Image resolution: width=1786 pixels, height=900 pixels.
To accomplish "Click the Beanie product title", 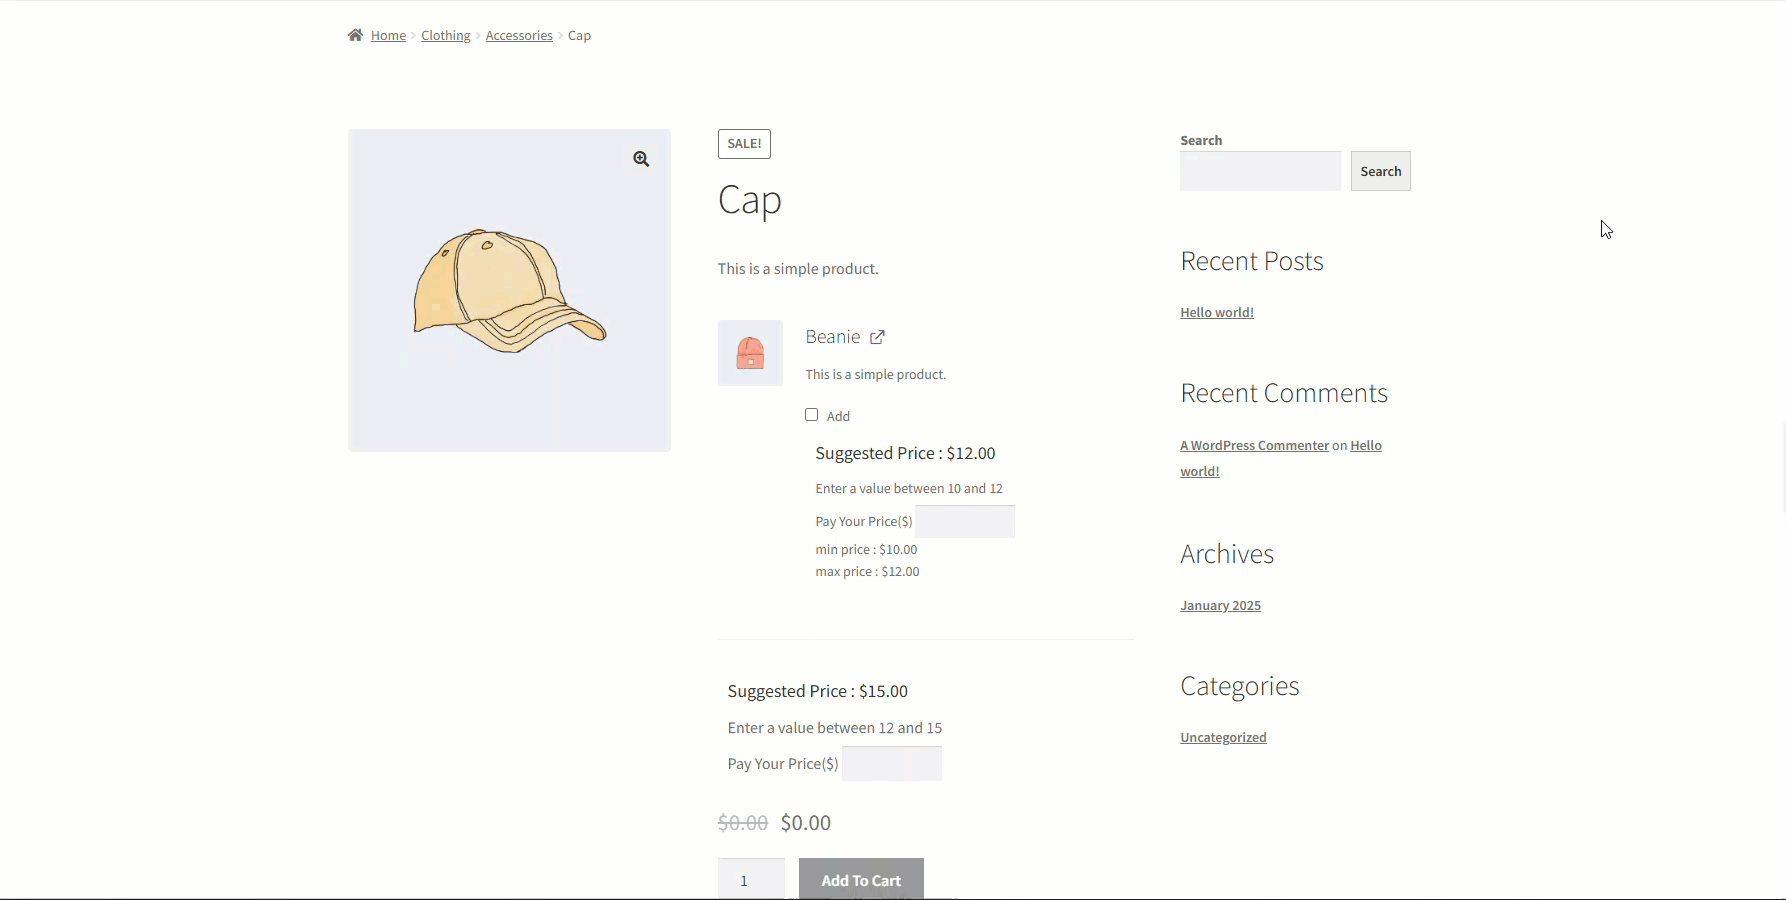I will 833,337.
